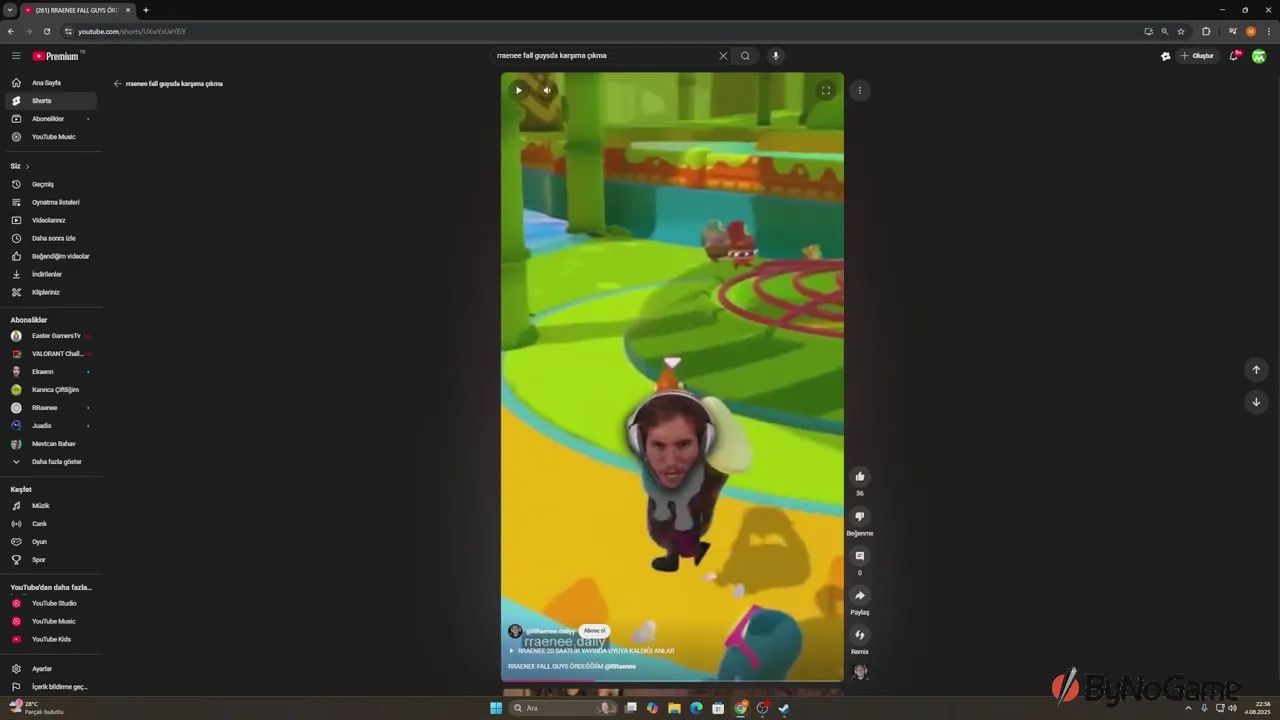Go to next Short with down arrow
This screenshot has height=720, width=1280.
[1256, 402]
